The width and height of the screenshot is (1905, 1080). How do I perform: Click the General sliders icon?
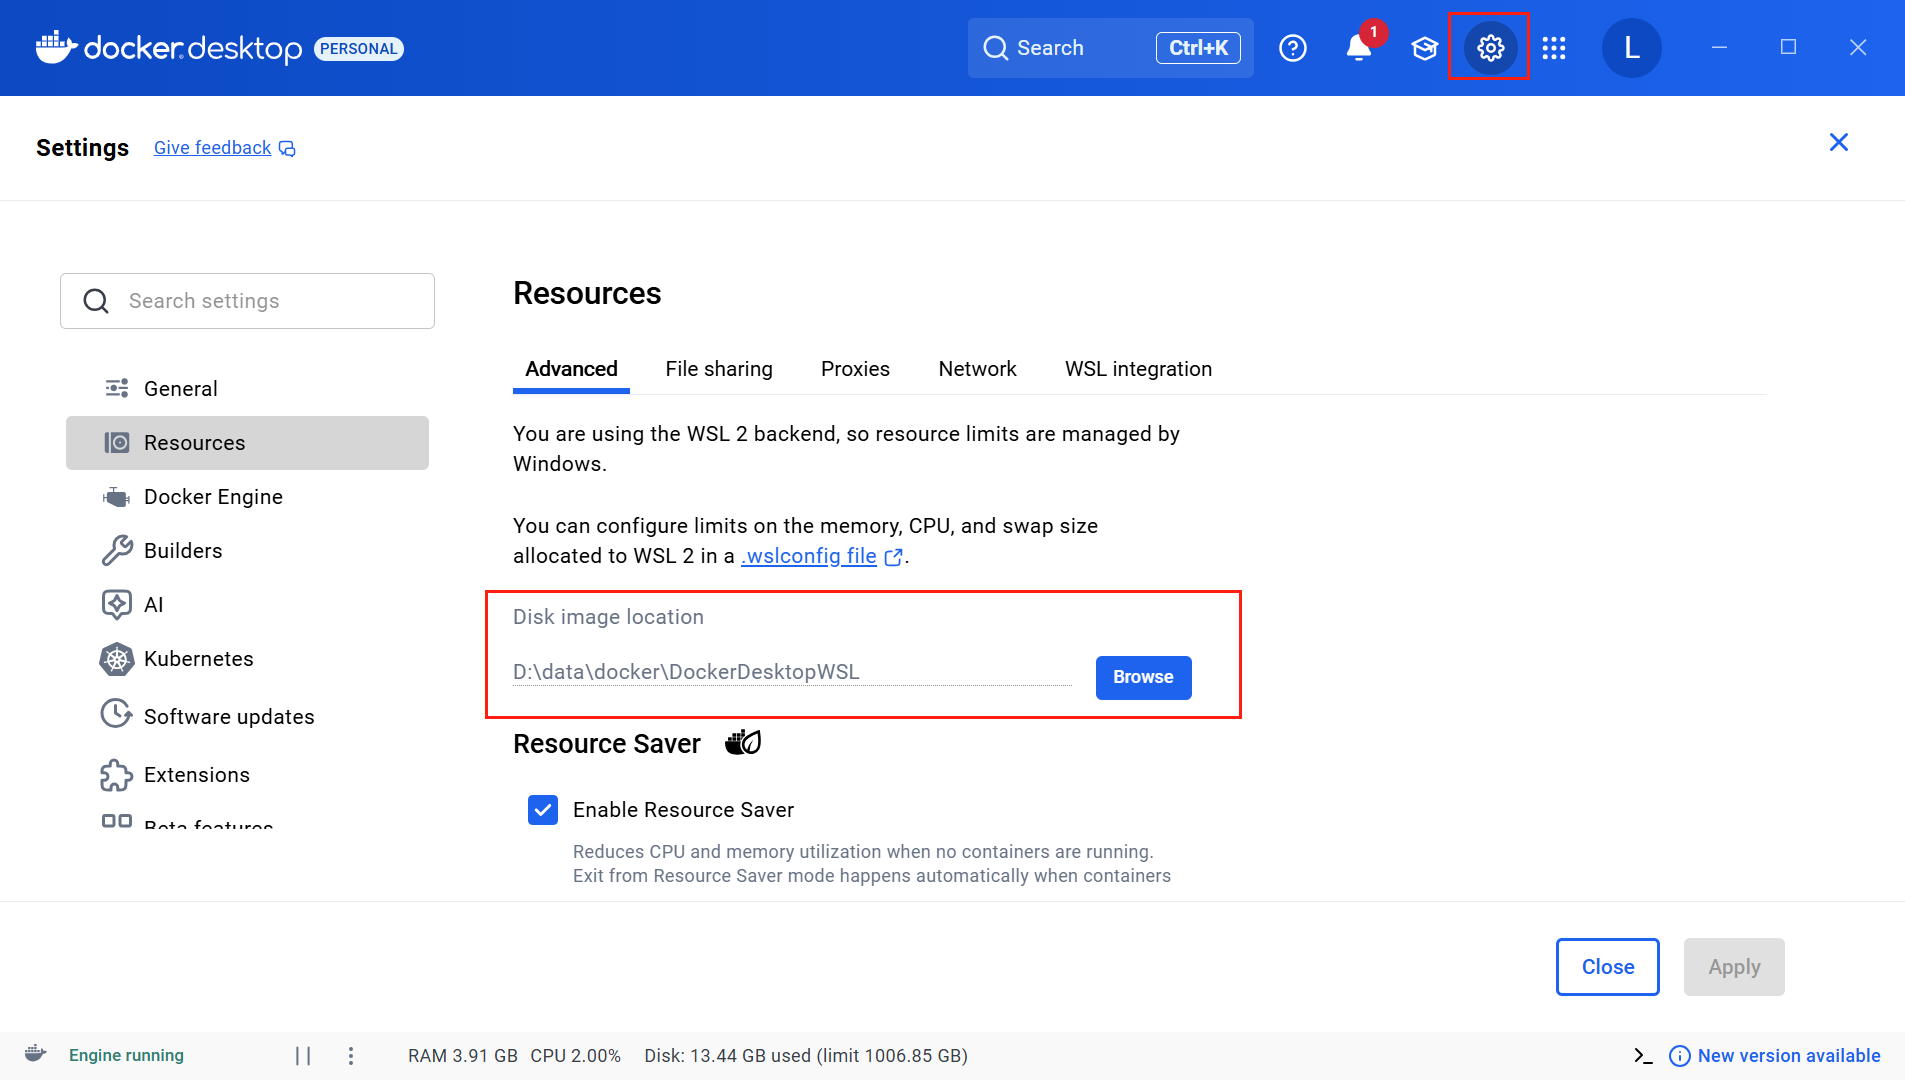click(117, 388)
